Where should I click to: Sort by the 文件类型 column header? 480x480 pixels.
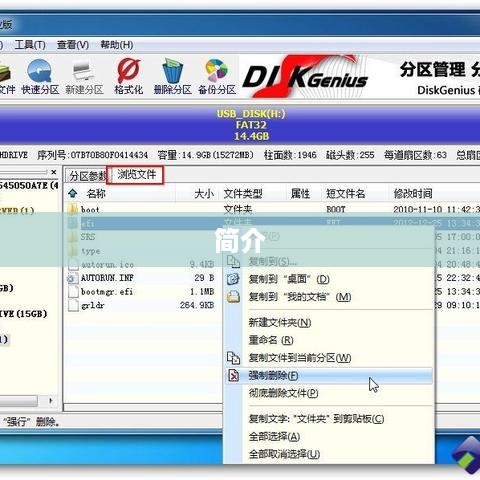pos(243,194)
